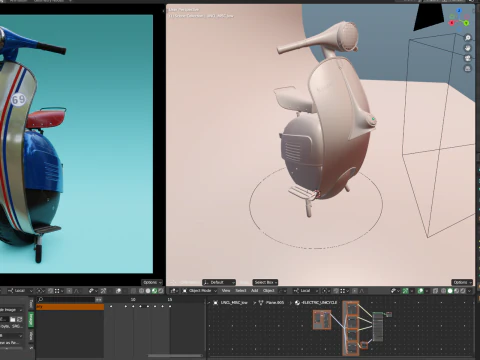This screenshot has height=360, width=480.
Task: Switch to the Tool sidebar tab
Action: [x=31, y=304]
